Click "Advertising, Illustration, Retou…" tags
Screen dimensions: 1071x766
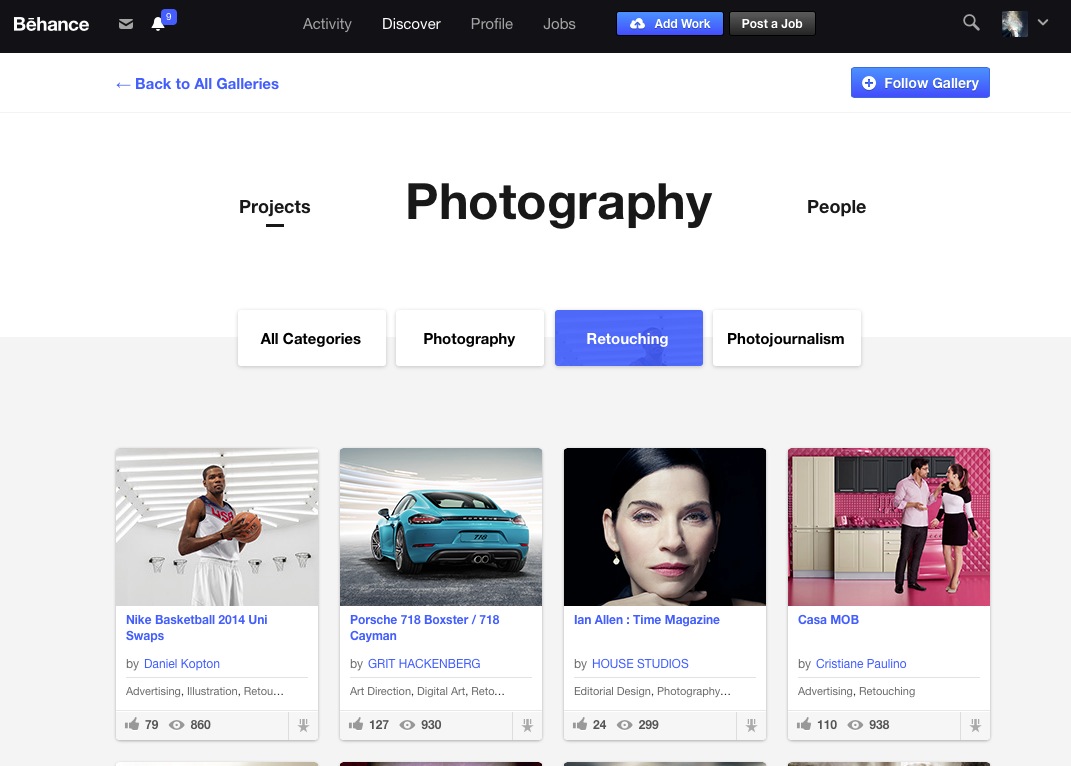coord(205,692)
